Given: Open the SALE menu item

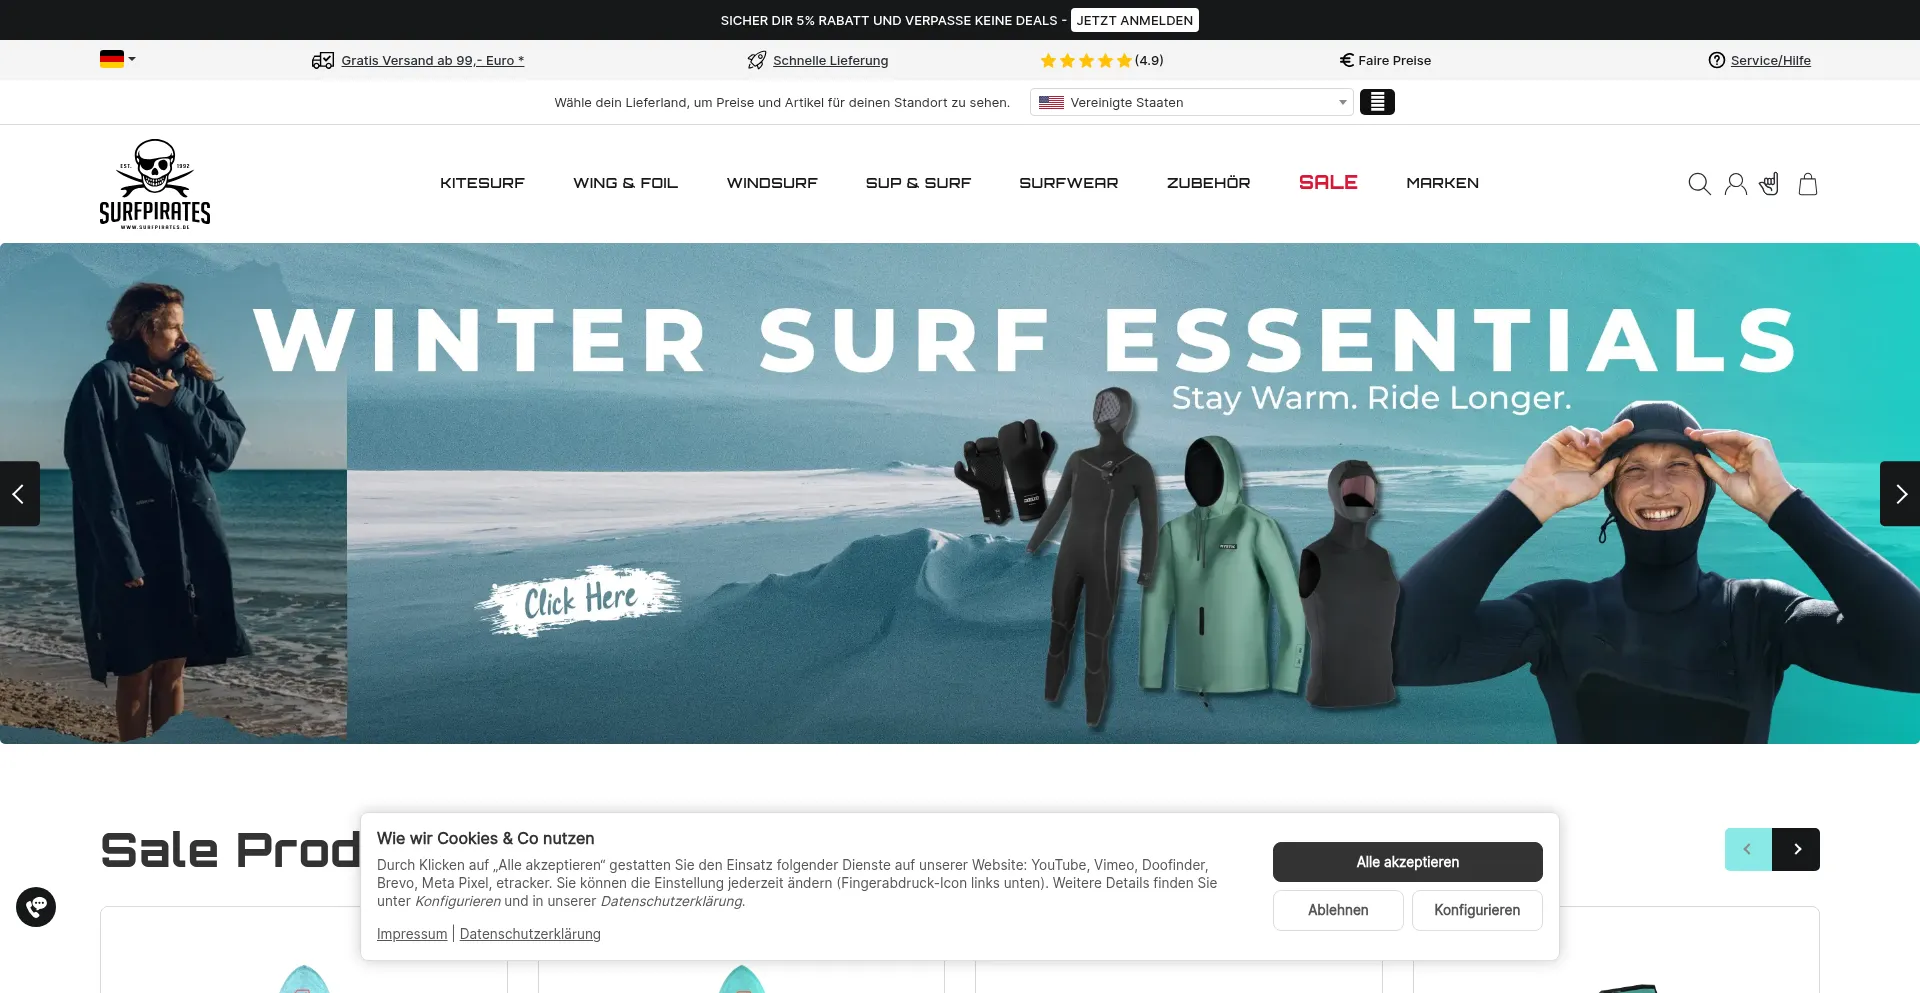Looking at the screenshot, I should point(1328,182).
